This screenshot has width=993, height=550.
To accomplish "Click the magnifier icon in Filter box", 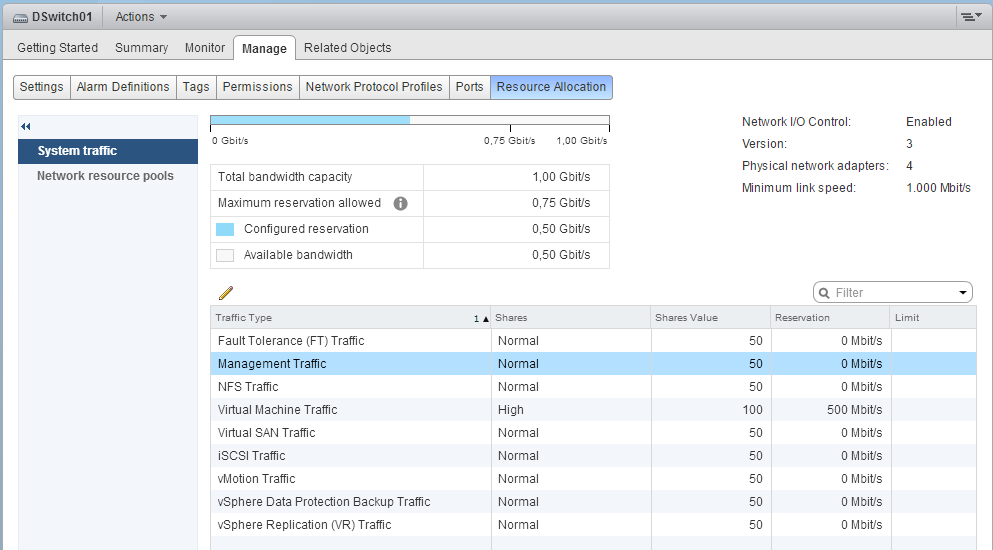I will tap(825, 293).
